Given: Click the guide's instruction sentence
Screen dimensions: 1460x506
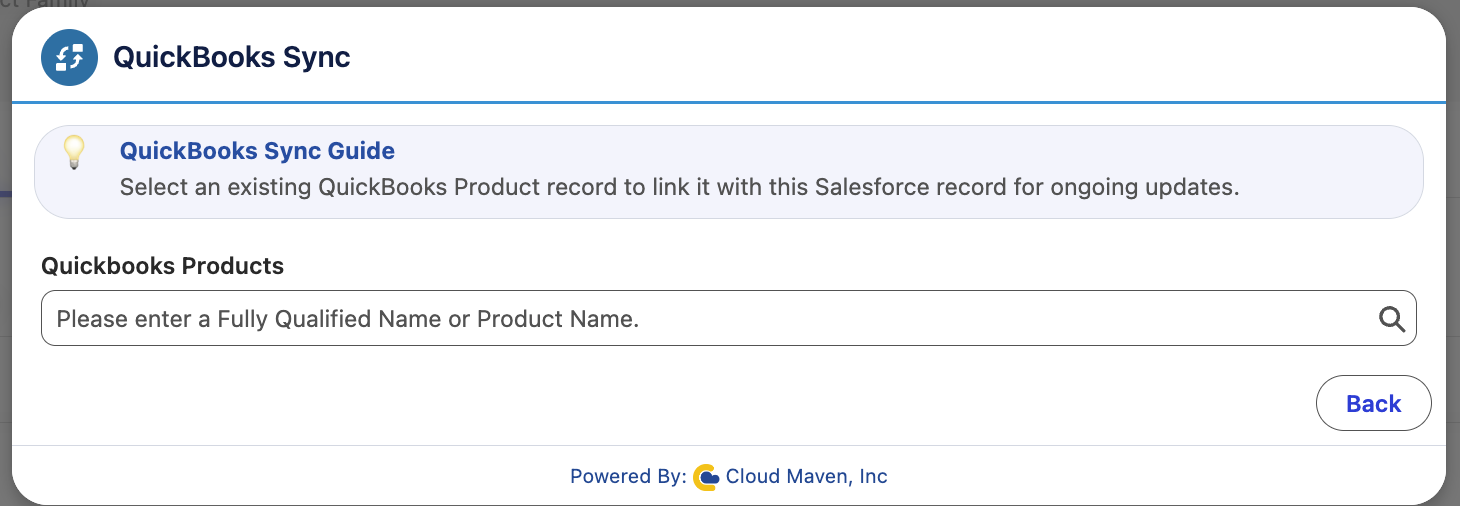Looking at the screenshot, I should (679, 187).
